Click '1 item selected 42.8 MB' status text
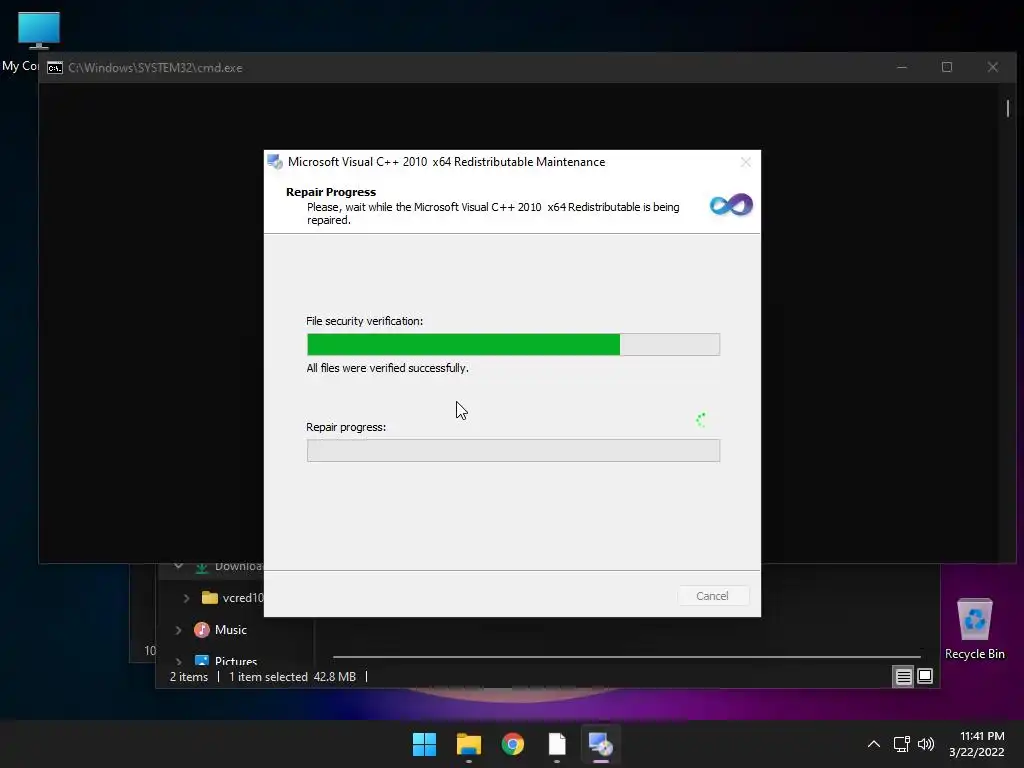The width and height of the screenshot is (1024, 768). click(x=293, y=677)
